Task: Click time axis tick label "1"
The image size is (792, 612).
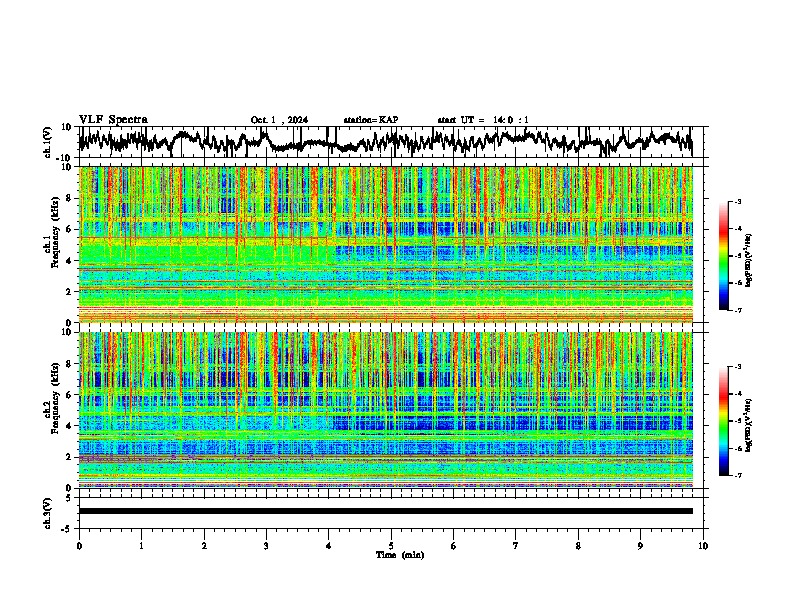Action: pyautogui.click(x=141, y=546)
